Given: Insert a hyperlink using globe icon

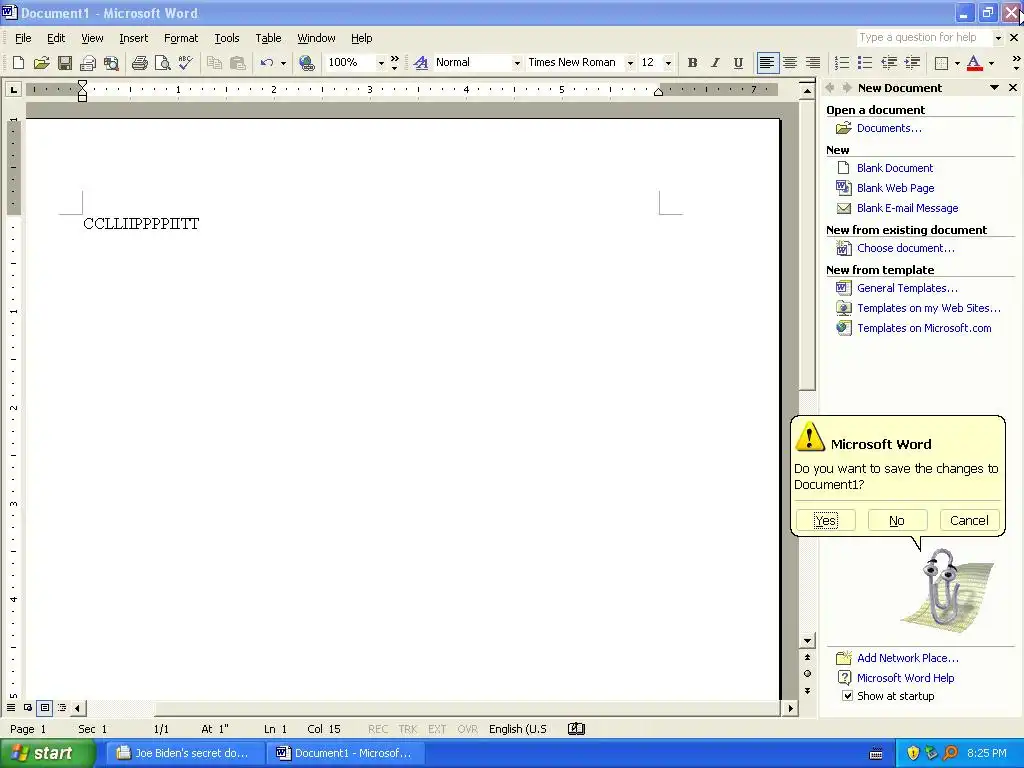Looking at the screenshot, I should tap(306, 63).
